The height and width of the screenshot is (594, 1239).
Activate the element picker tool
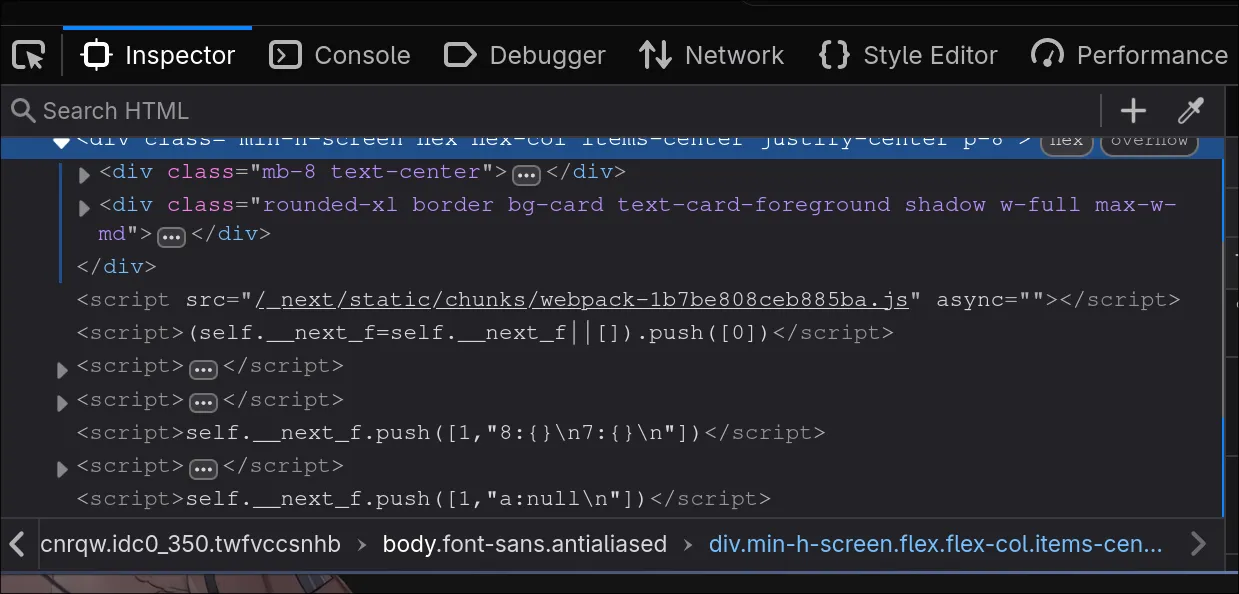[29, 55]
